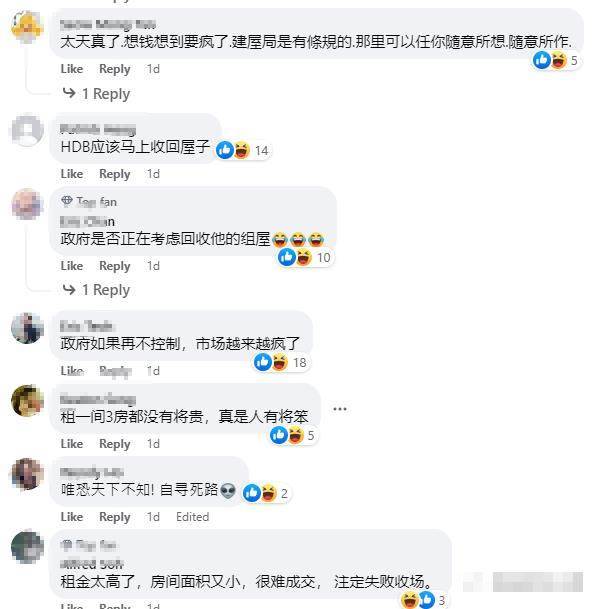Click the 1d timestamp of 租一间3房 comment
Image resolution: width=601 pixels, height=609 pixels.
(x=153, y=444)
